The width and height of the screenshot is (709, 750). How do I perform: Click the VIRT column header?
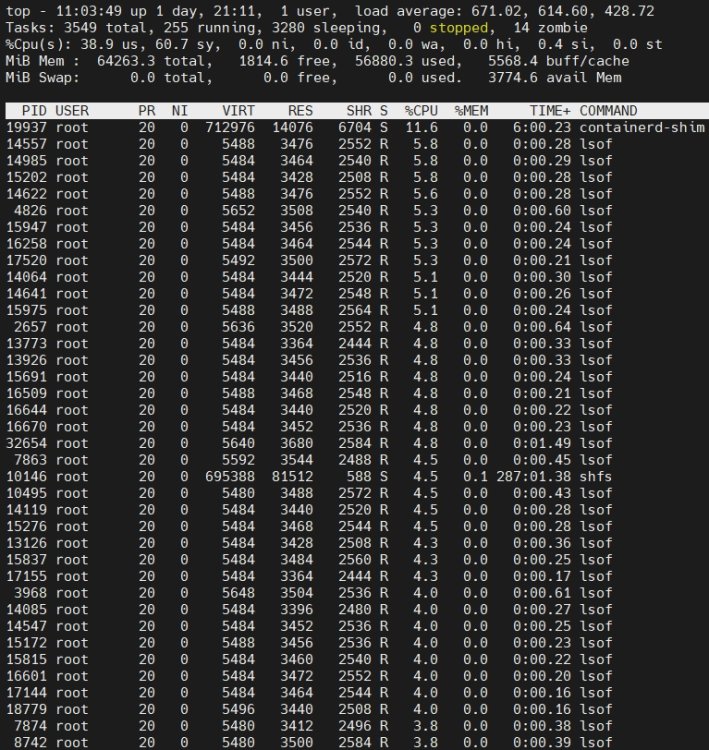238,111
